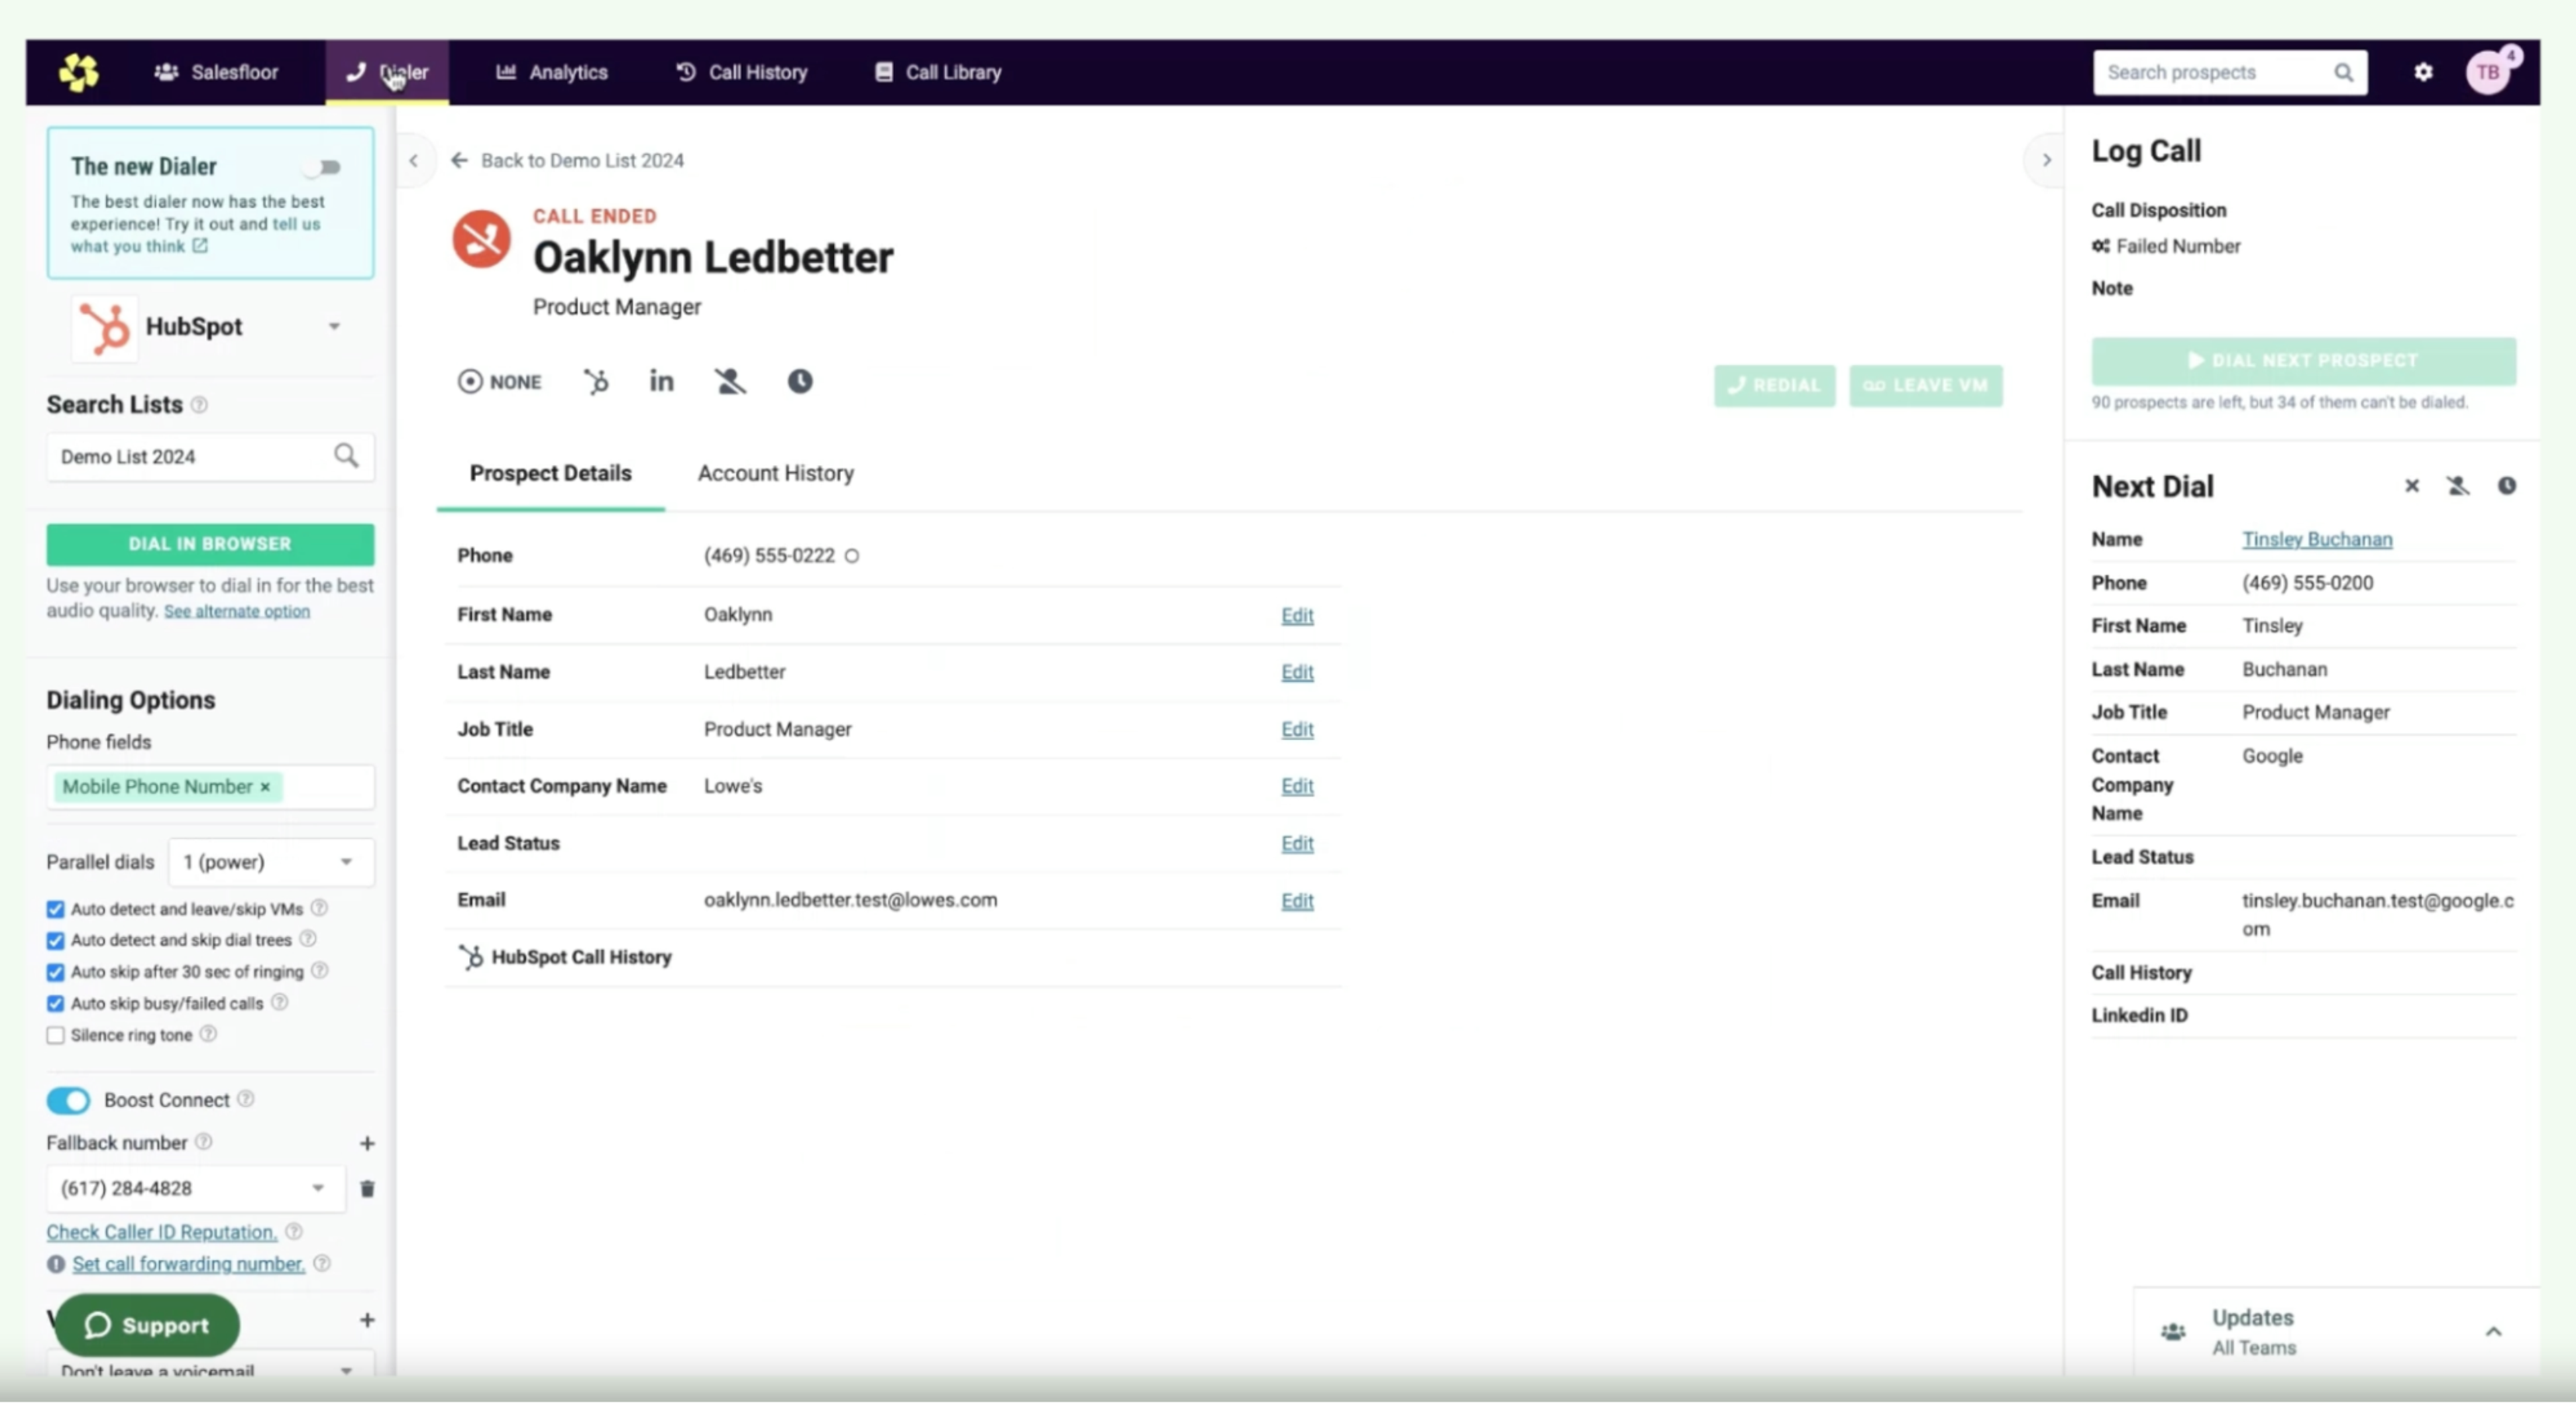Open settings gear in top bar
This screenshot has width=2576, height=1403.
[2423, 72]
